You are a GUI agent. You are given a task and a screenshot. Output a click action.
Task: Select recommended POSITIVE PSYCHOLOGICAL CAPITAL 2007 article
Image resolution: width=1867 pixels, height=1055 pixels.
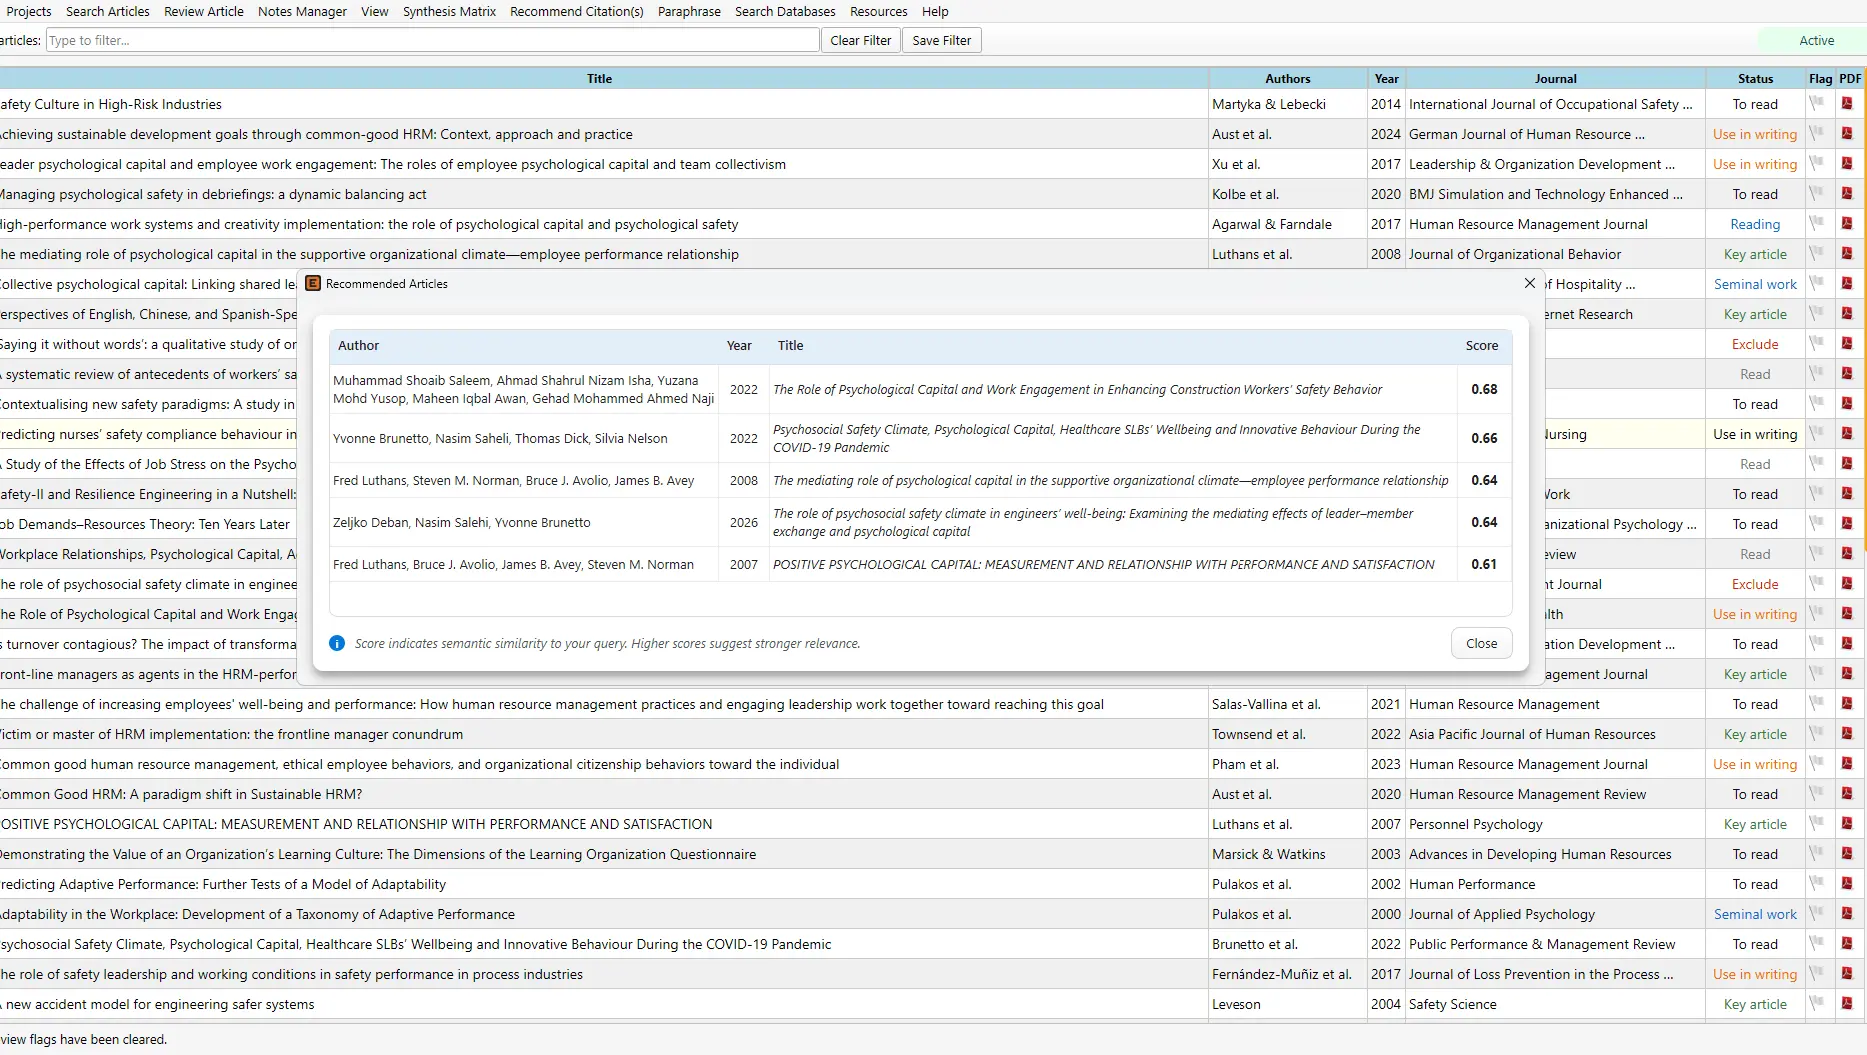pos(920,564)
